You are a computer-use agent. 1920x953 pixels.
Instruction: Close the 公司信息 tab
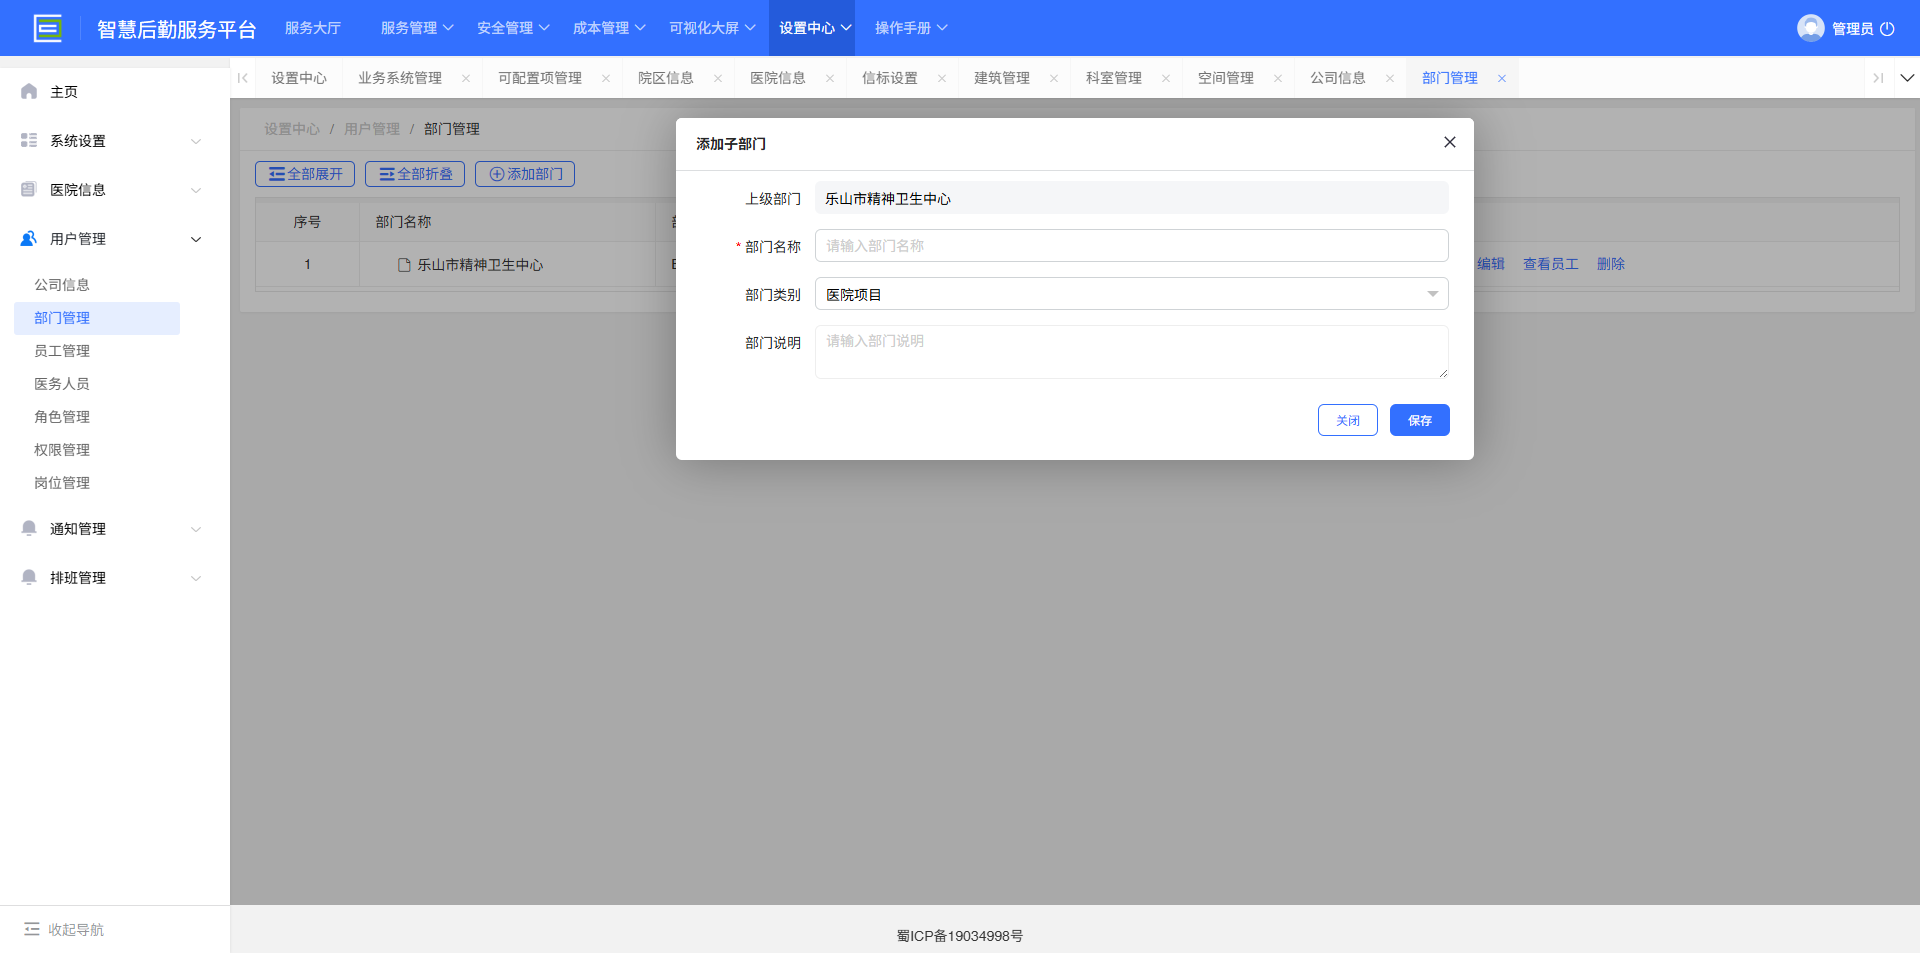pos(1390,78)
